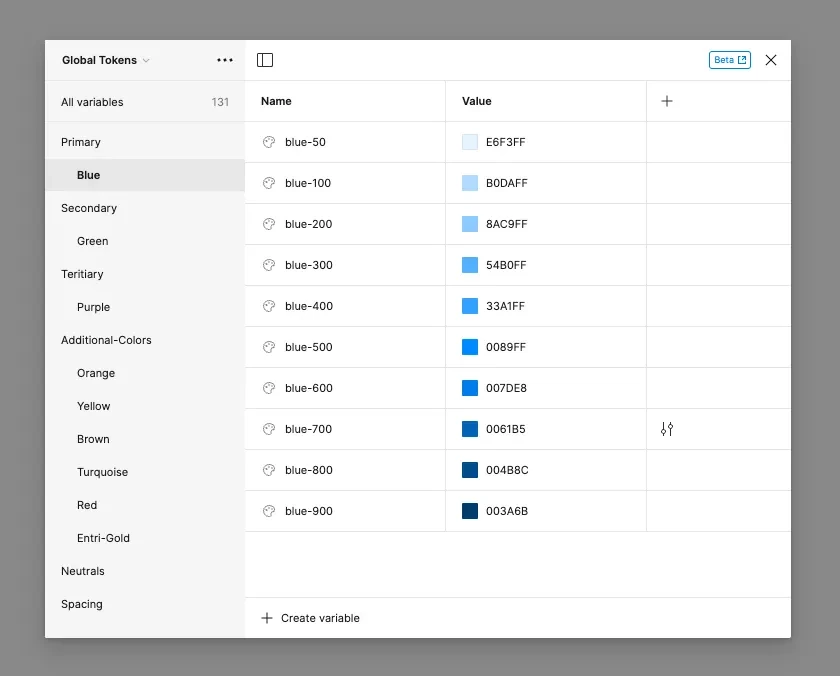Select the Spacing group
Viewport: 840px width, 676px height.
[x=145, y=604]
